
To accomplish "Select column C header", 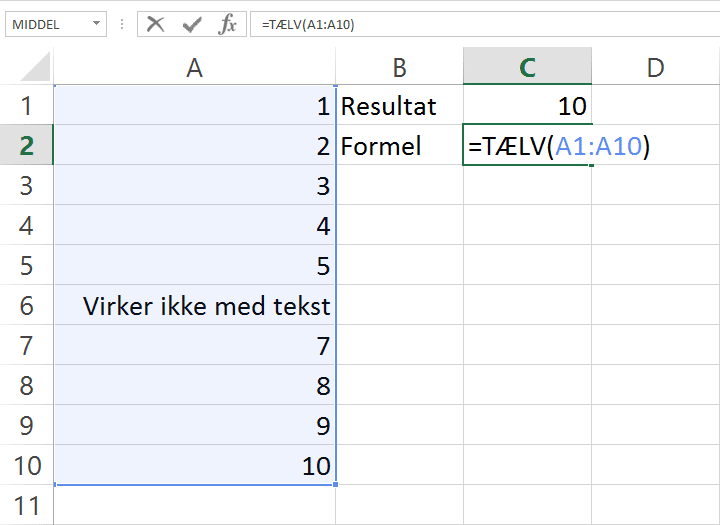I will [527, 67].
